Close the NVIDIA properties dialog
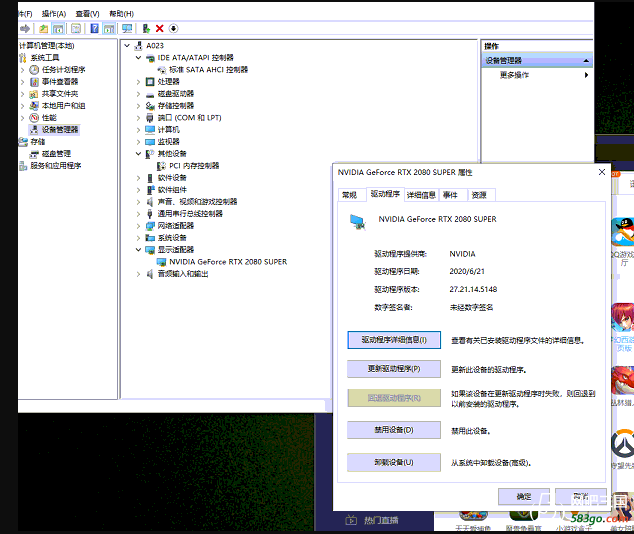This screenshot has height=534, width=634. tap(602, 172)
